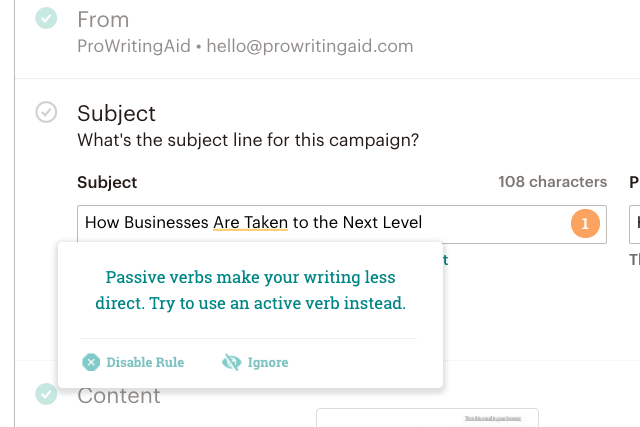This screenshot has width=640, height=427.
Task: Click the large Subject section heading
Action: pos(116,113)
